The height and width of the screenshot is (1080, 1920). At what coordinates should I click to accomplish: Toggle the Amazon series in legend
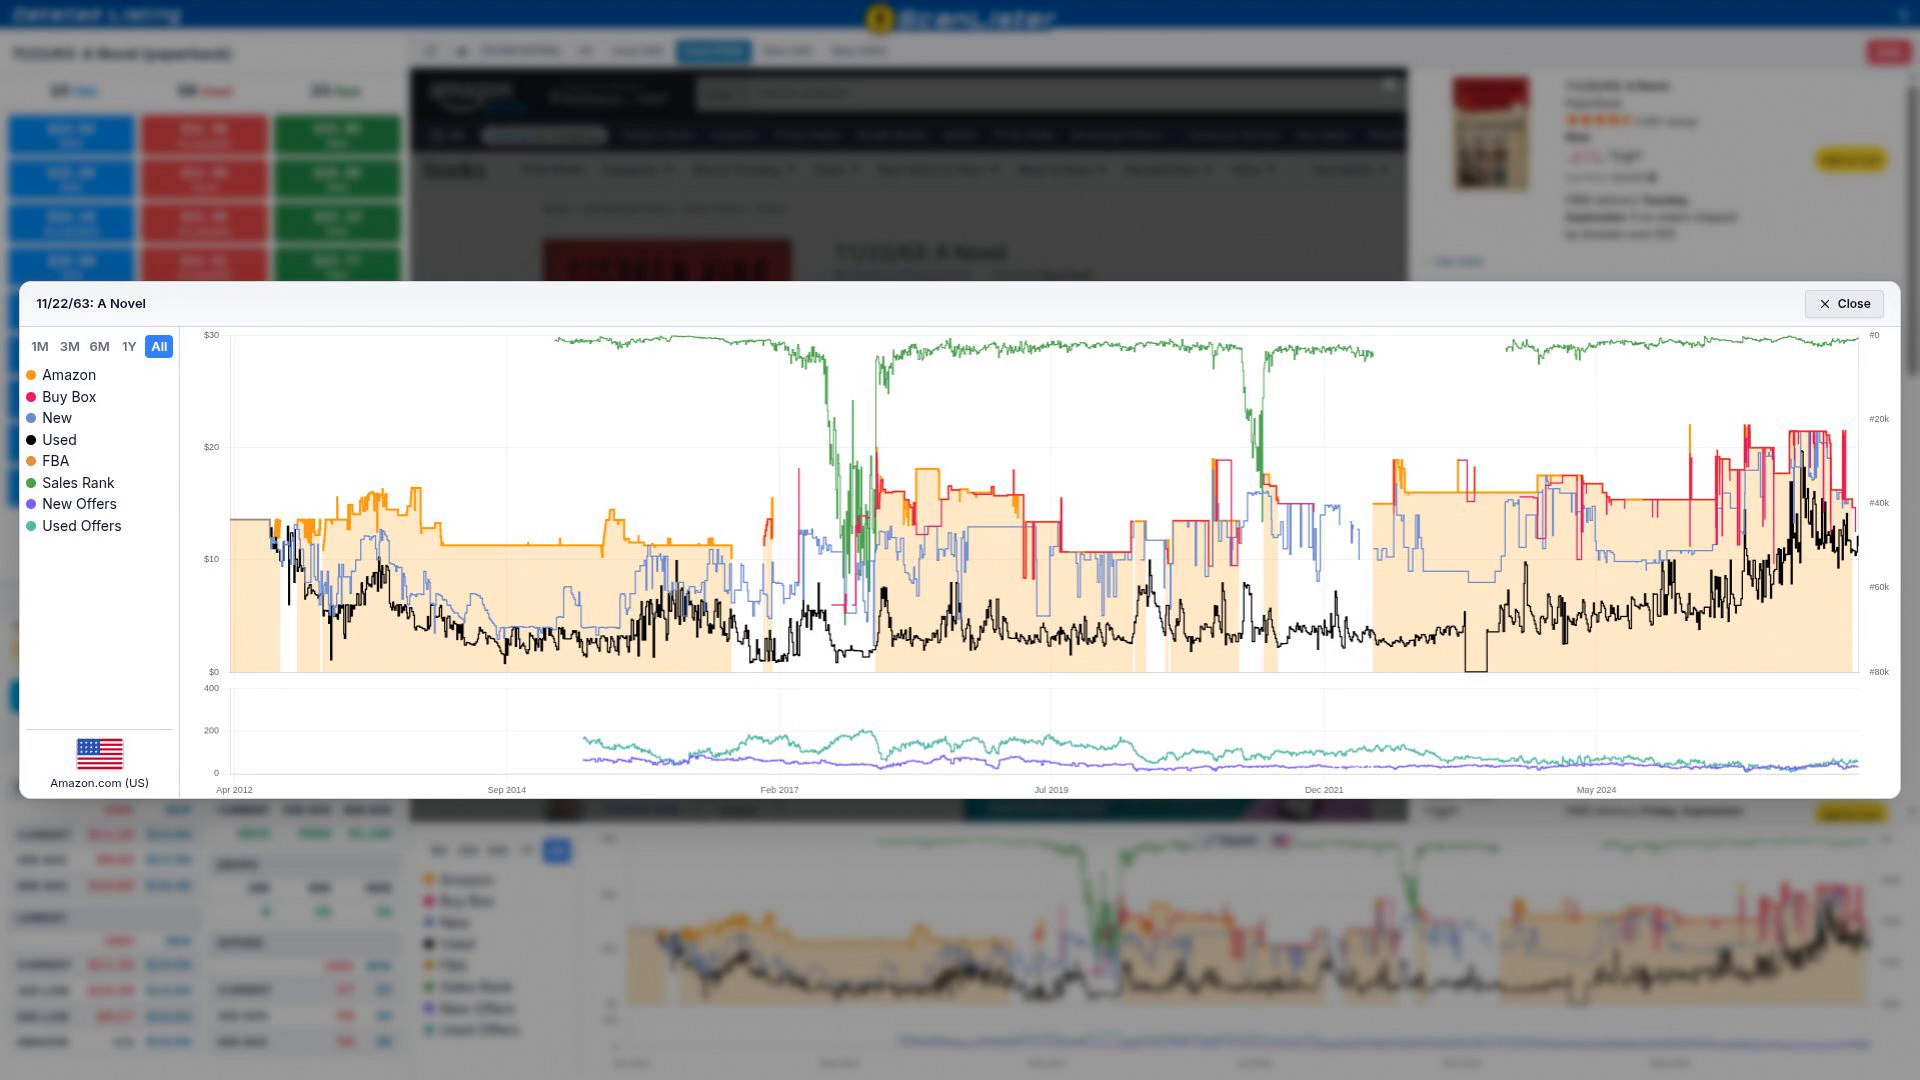coord(61,375)
